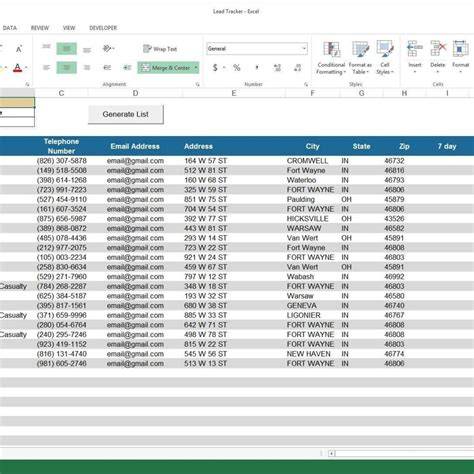Open the font color red swatch
The height and width of the screenshot is (474, 474).
[18, 68]
